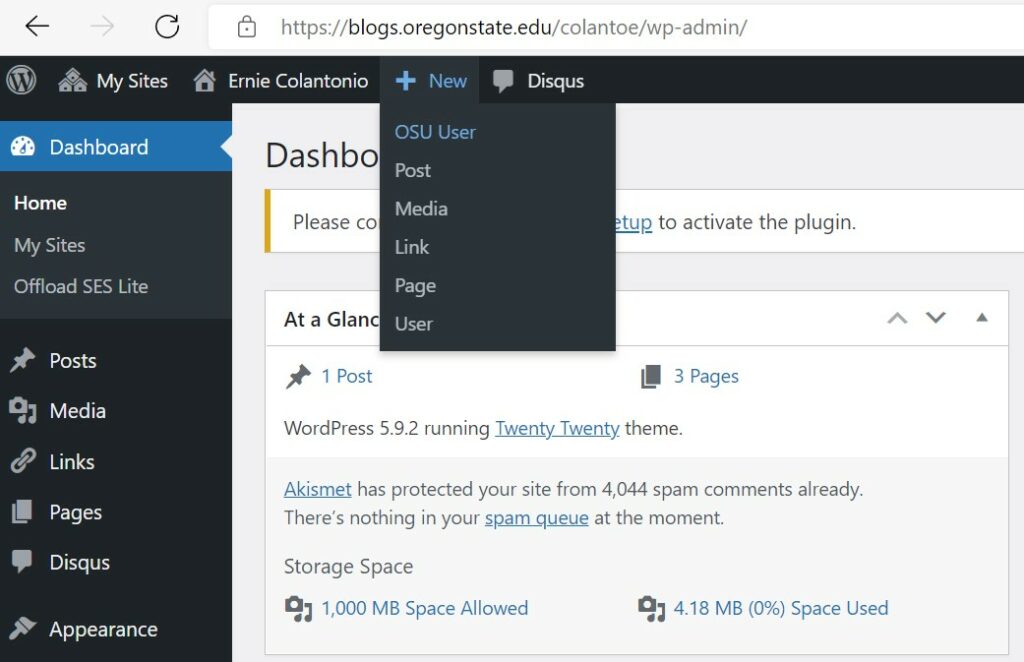Click the WordPress logo icon
Viewport: 1024px width, 662px height.
(22, 80)
